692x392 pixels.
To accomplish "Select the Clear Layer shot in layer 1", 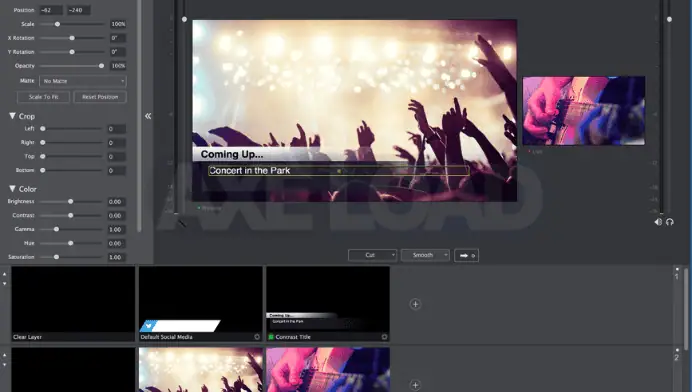I will pos(73,304).
